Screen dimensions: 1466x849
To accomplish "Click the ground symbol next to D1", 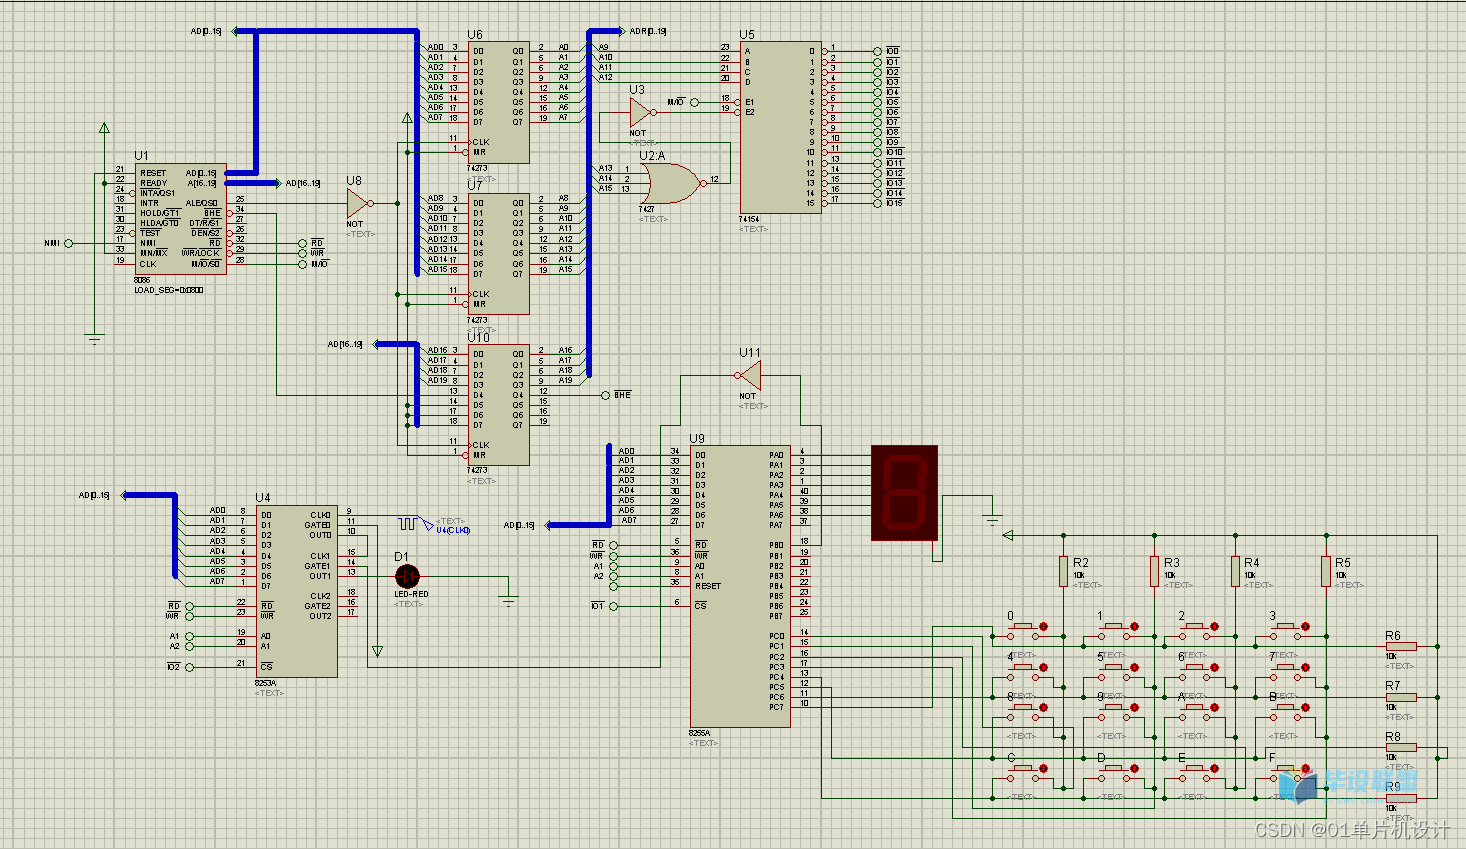I will tap(509, 600).
